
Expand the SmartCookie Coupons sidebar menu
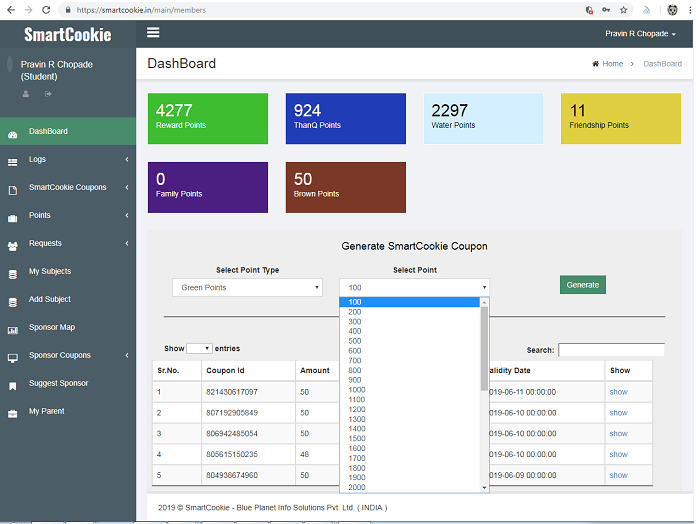[x=68, y=187]
